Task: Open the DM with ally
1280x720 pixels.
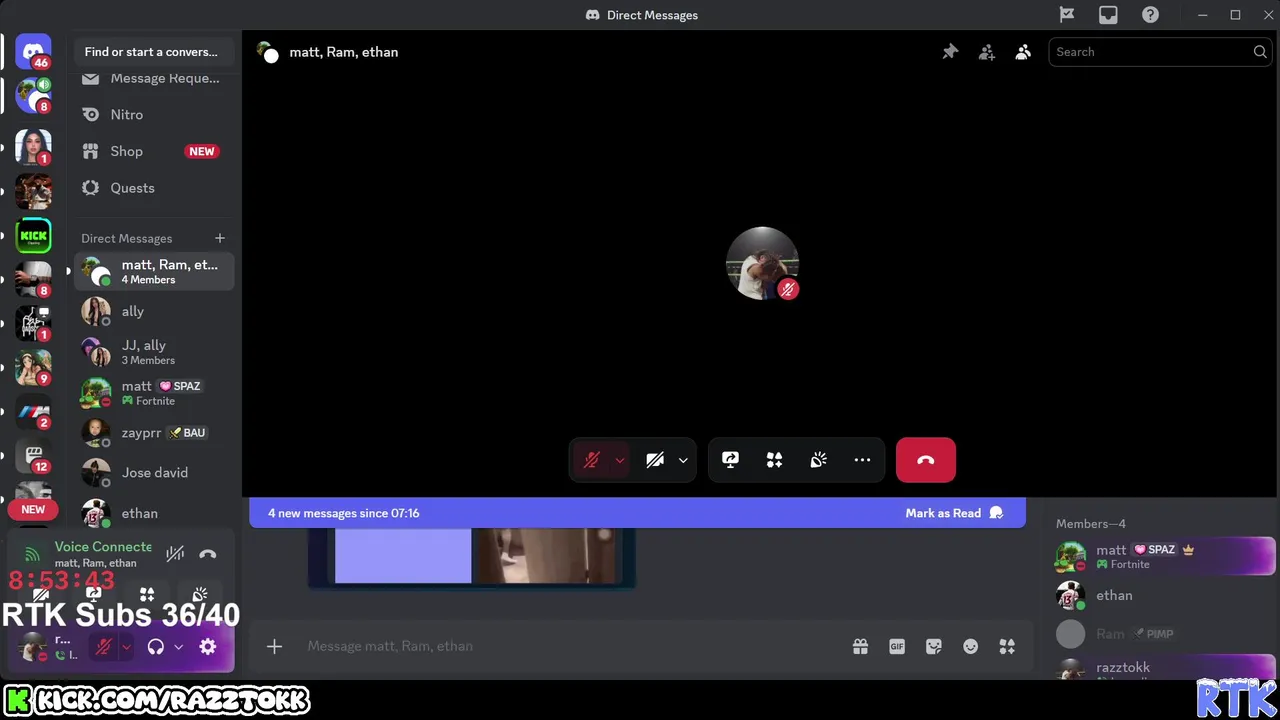Action: click(x=154, y=312)
